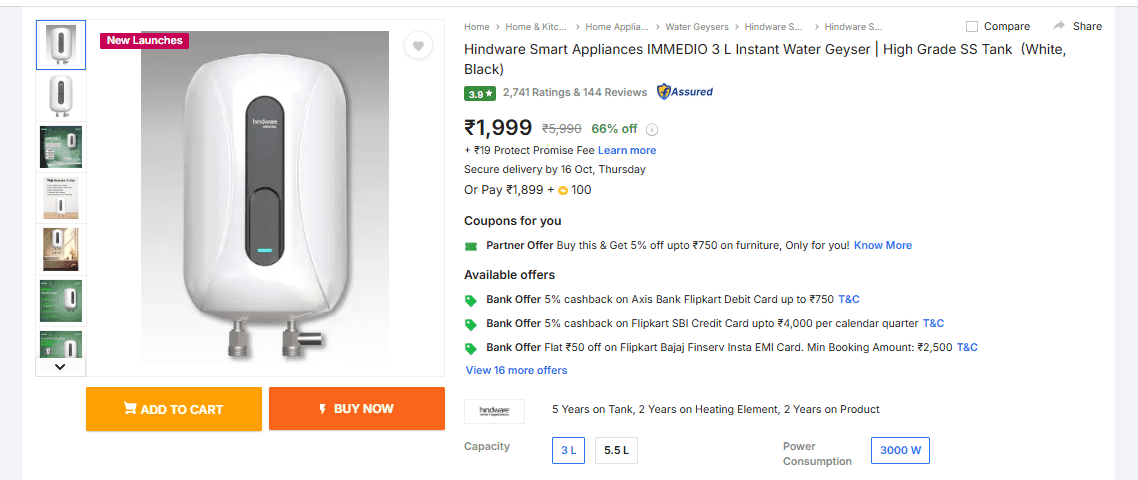Click the heart wishlist icon
This screenshot has height=480, width=1138.
point(418,46)
